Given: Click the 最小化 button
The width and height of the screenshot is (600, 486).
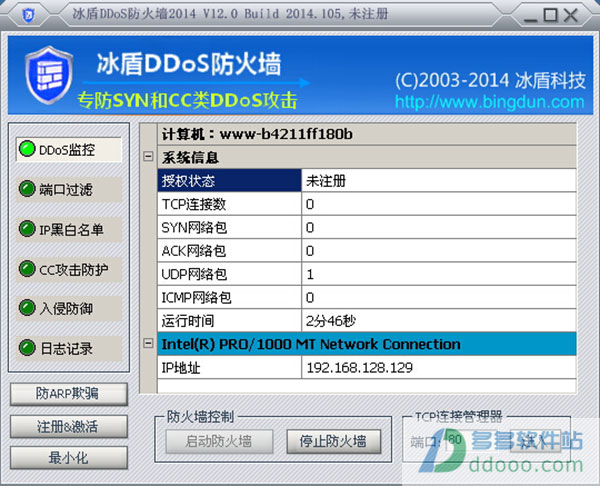Looking at the screenshot, I should [68, 458].
